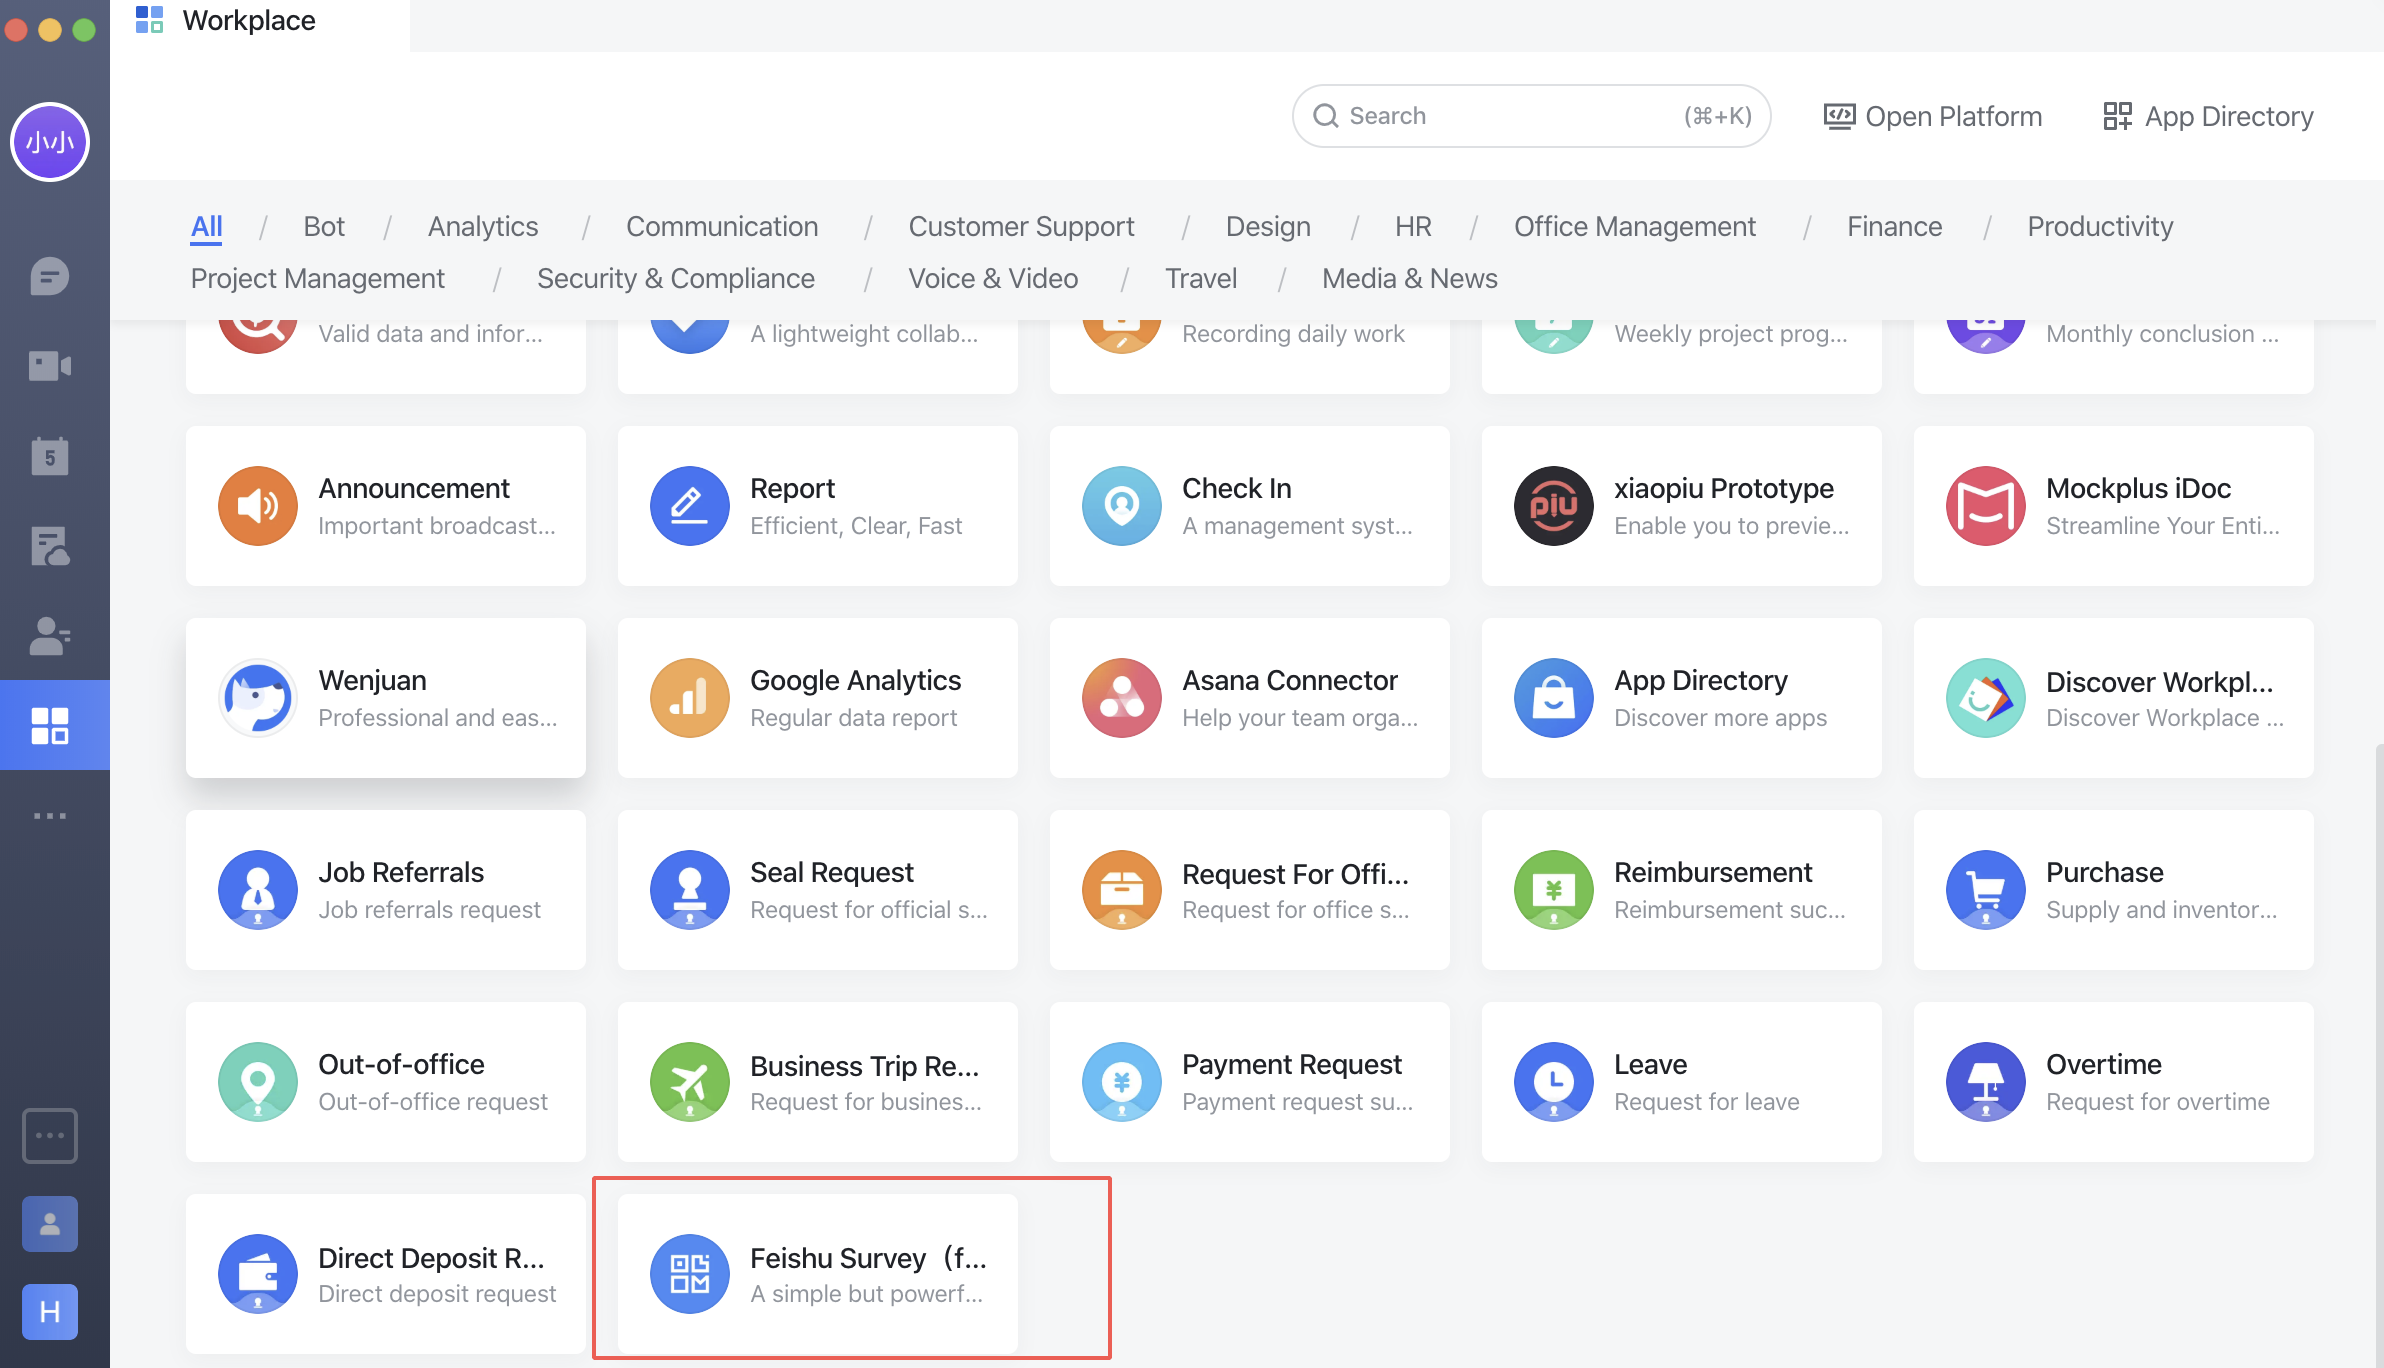Select the Security & Compliance category
Image resolution: width=2384 pixels, height=1368 pixels.
point(675,279)
